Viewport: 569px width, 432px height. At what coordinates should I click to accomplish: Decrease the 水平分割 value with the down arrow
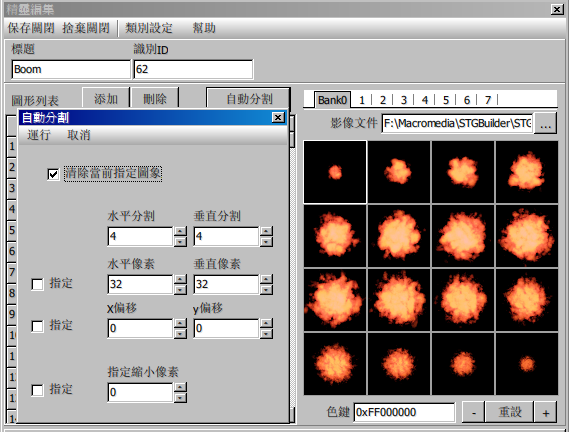click(x=180, y=241)
